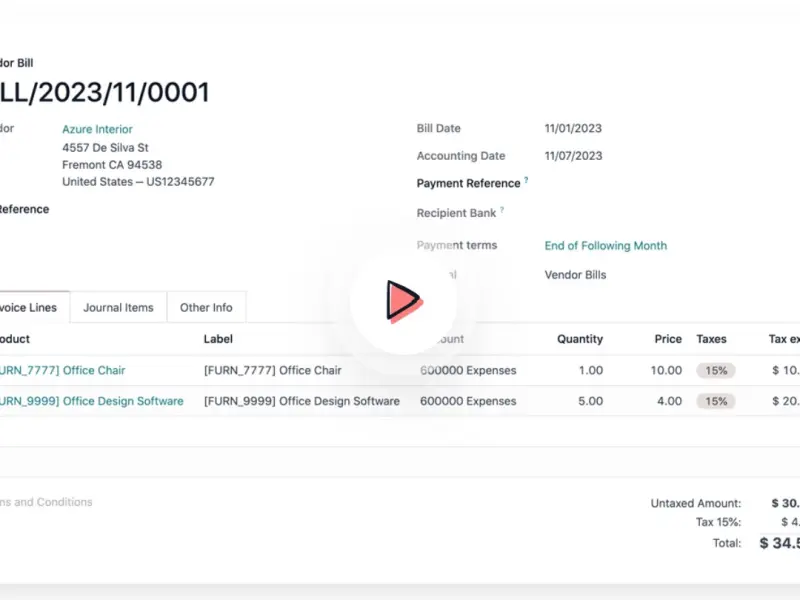Screen dimensions: 800x600
Task: Sort by the Quantity column header
Action: click(x=580, y=339)
